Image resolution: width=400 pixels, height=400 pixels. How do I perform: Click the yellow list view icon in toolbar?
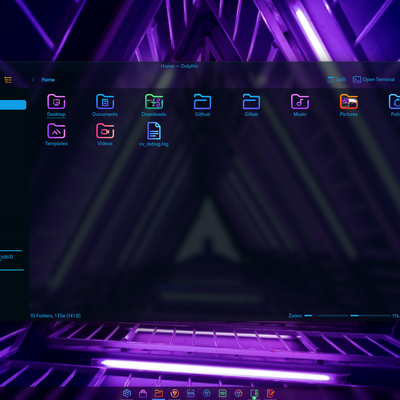[x=8, y=80]
